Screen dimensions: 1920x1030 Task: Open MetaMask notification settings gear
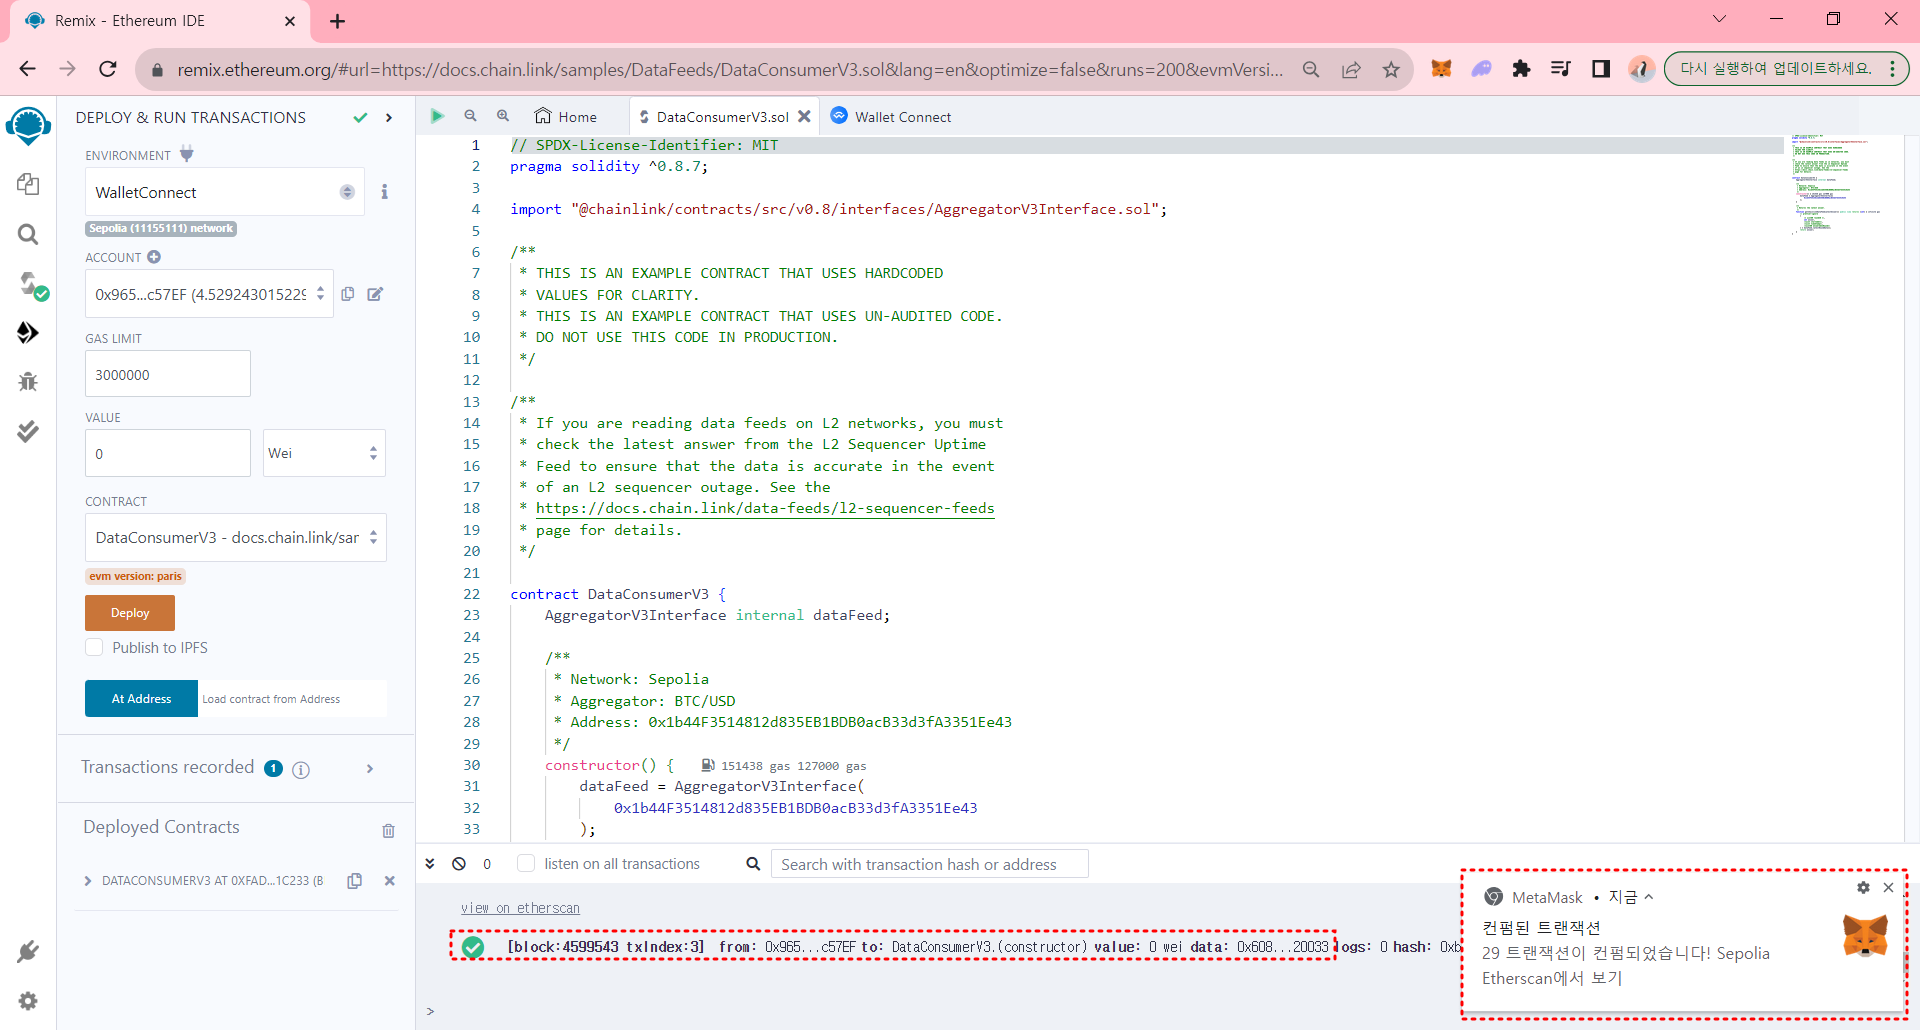tap(1863, 888)
